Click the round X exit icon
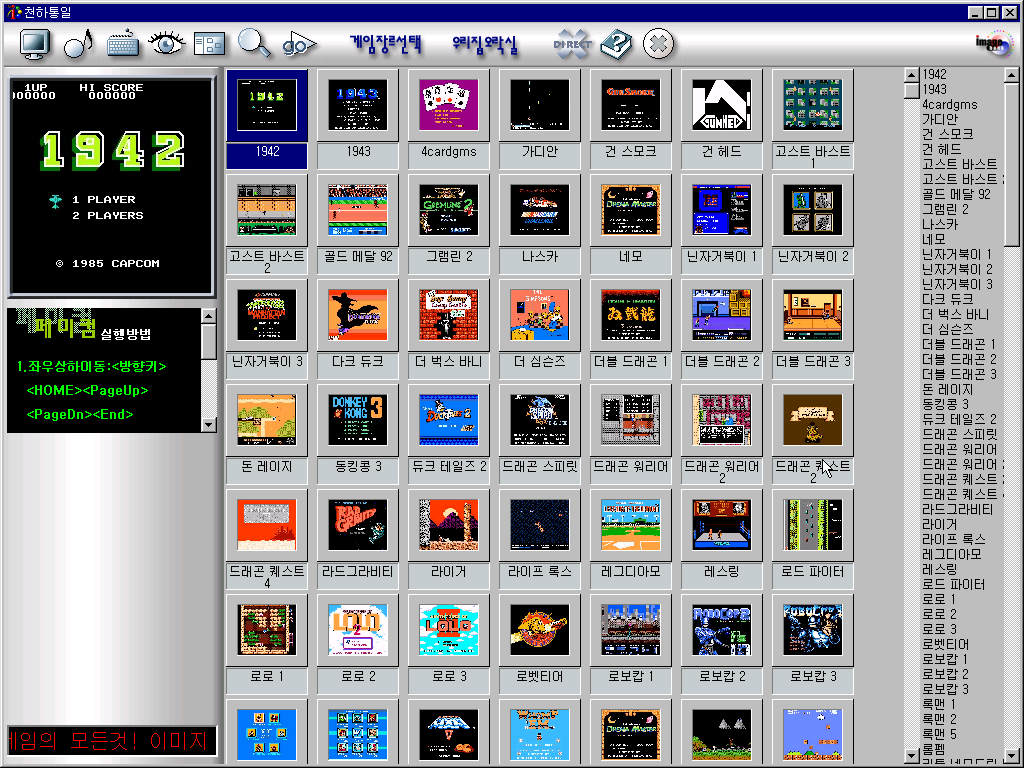 pos(658,44)
